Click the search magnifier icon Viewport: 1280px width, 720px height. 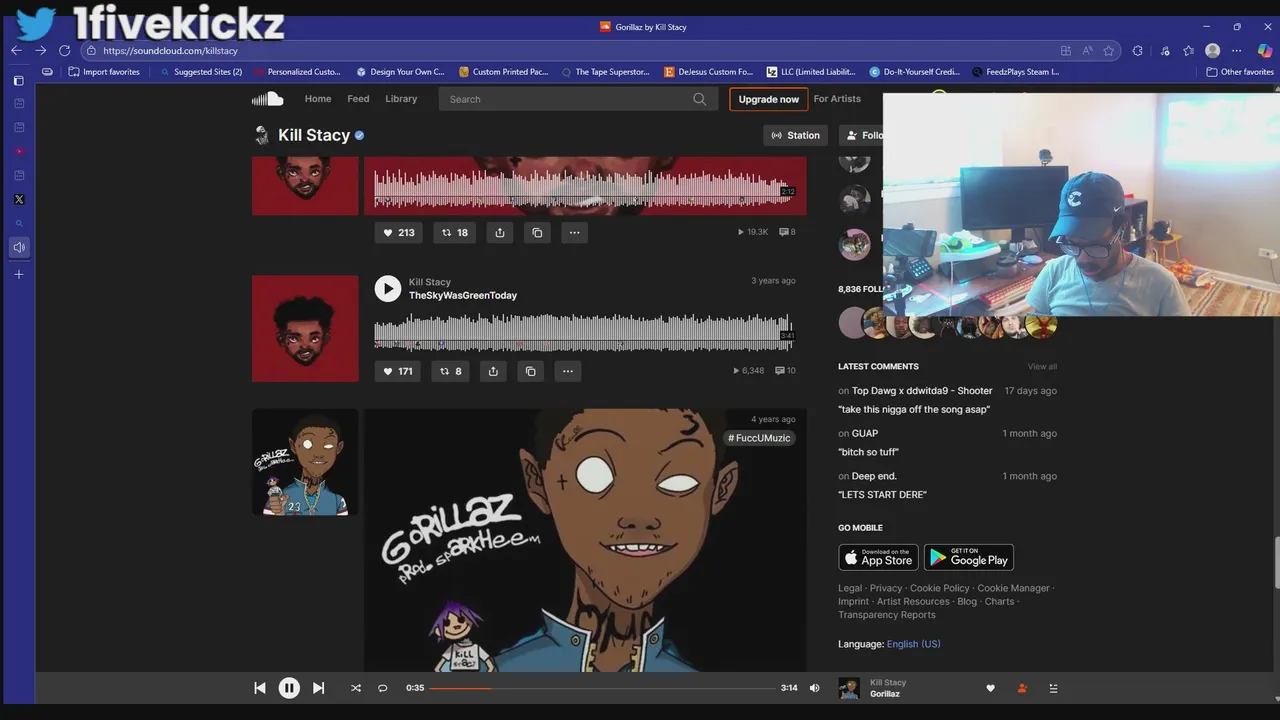pos(700,99)
